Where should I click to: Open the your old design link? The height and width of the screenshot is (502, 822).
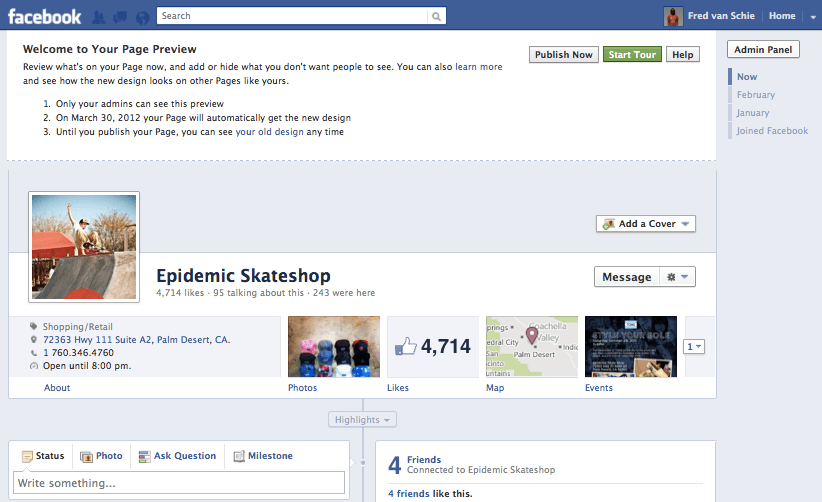tap(269, 132)
